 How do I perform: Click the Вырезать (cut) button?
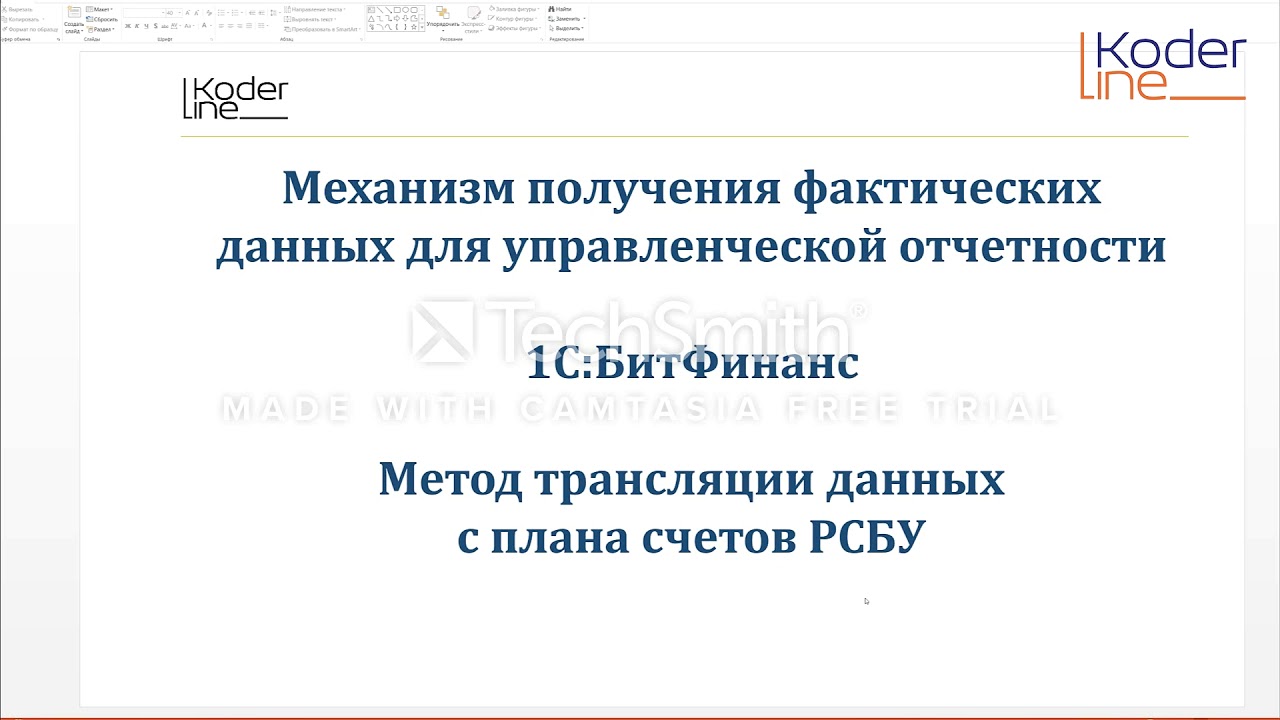click(x=18, y=10)
